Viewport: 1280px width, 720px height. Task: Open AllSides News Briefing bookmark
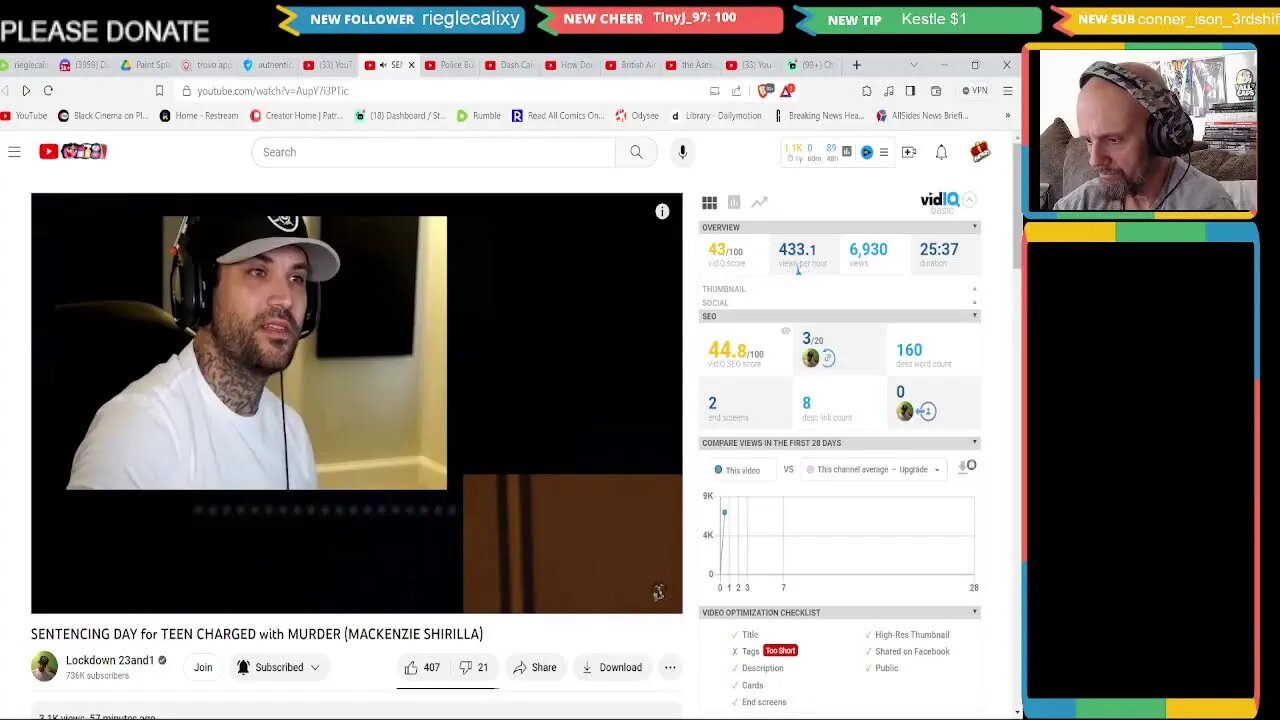[922, 116]
